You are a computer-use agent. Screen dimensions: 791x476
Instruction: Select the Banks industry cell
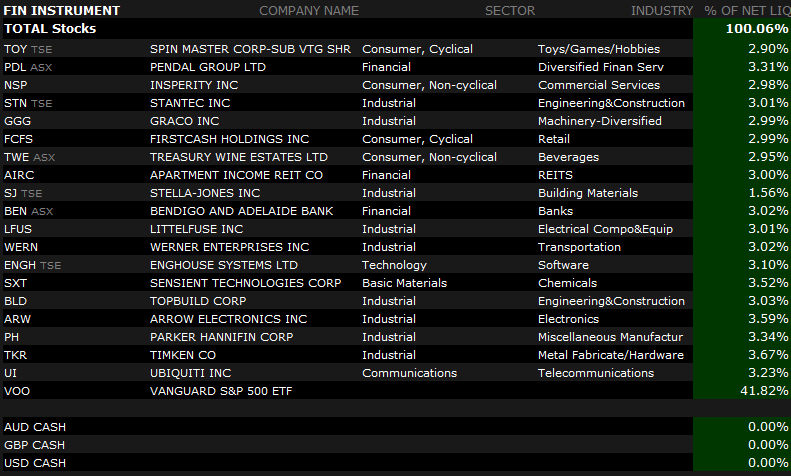point(555,211)
